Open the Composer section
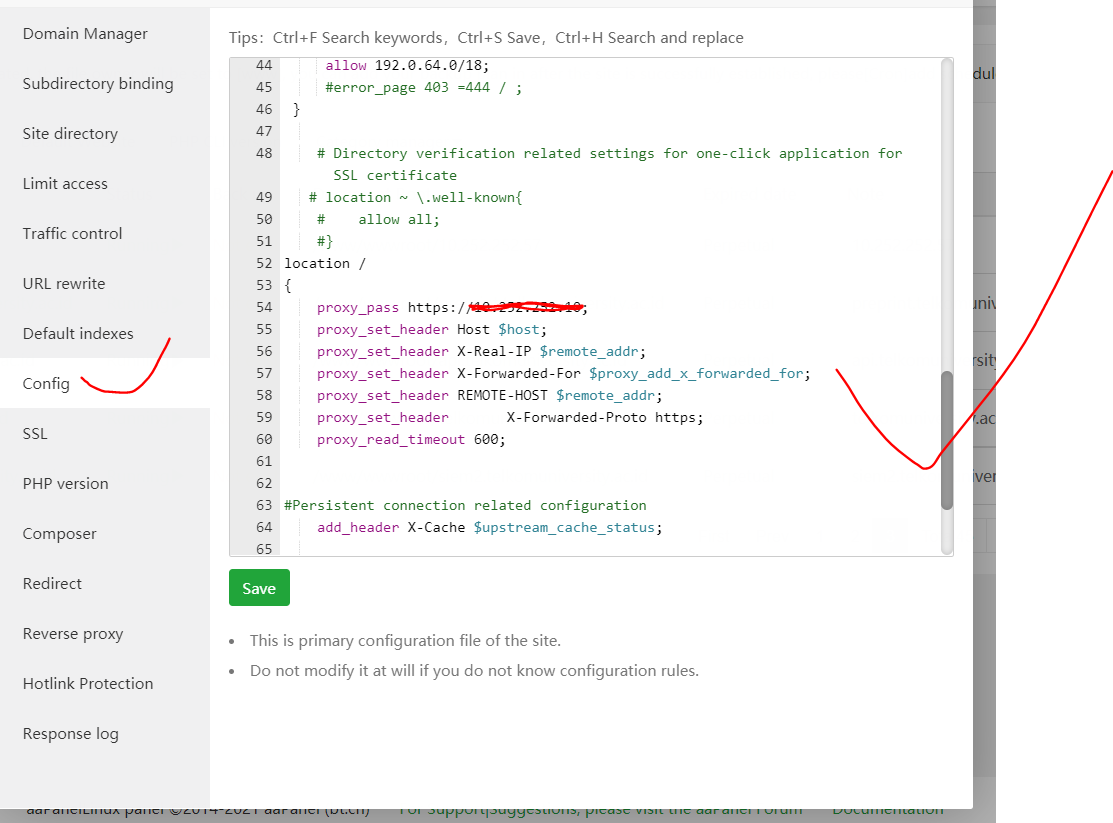This screenshot has width=1113, height=823. pos(60,534)
